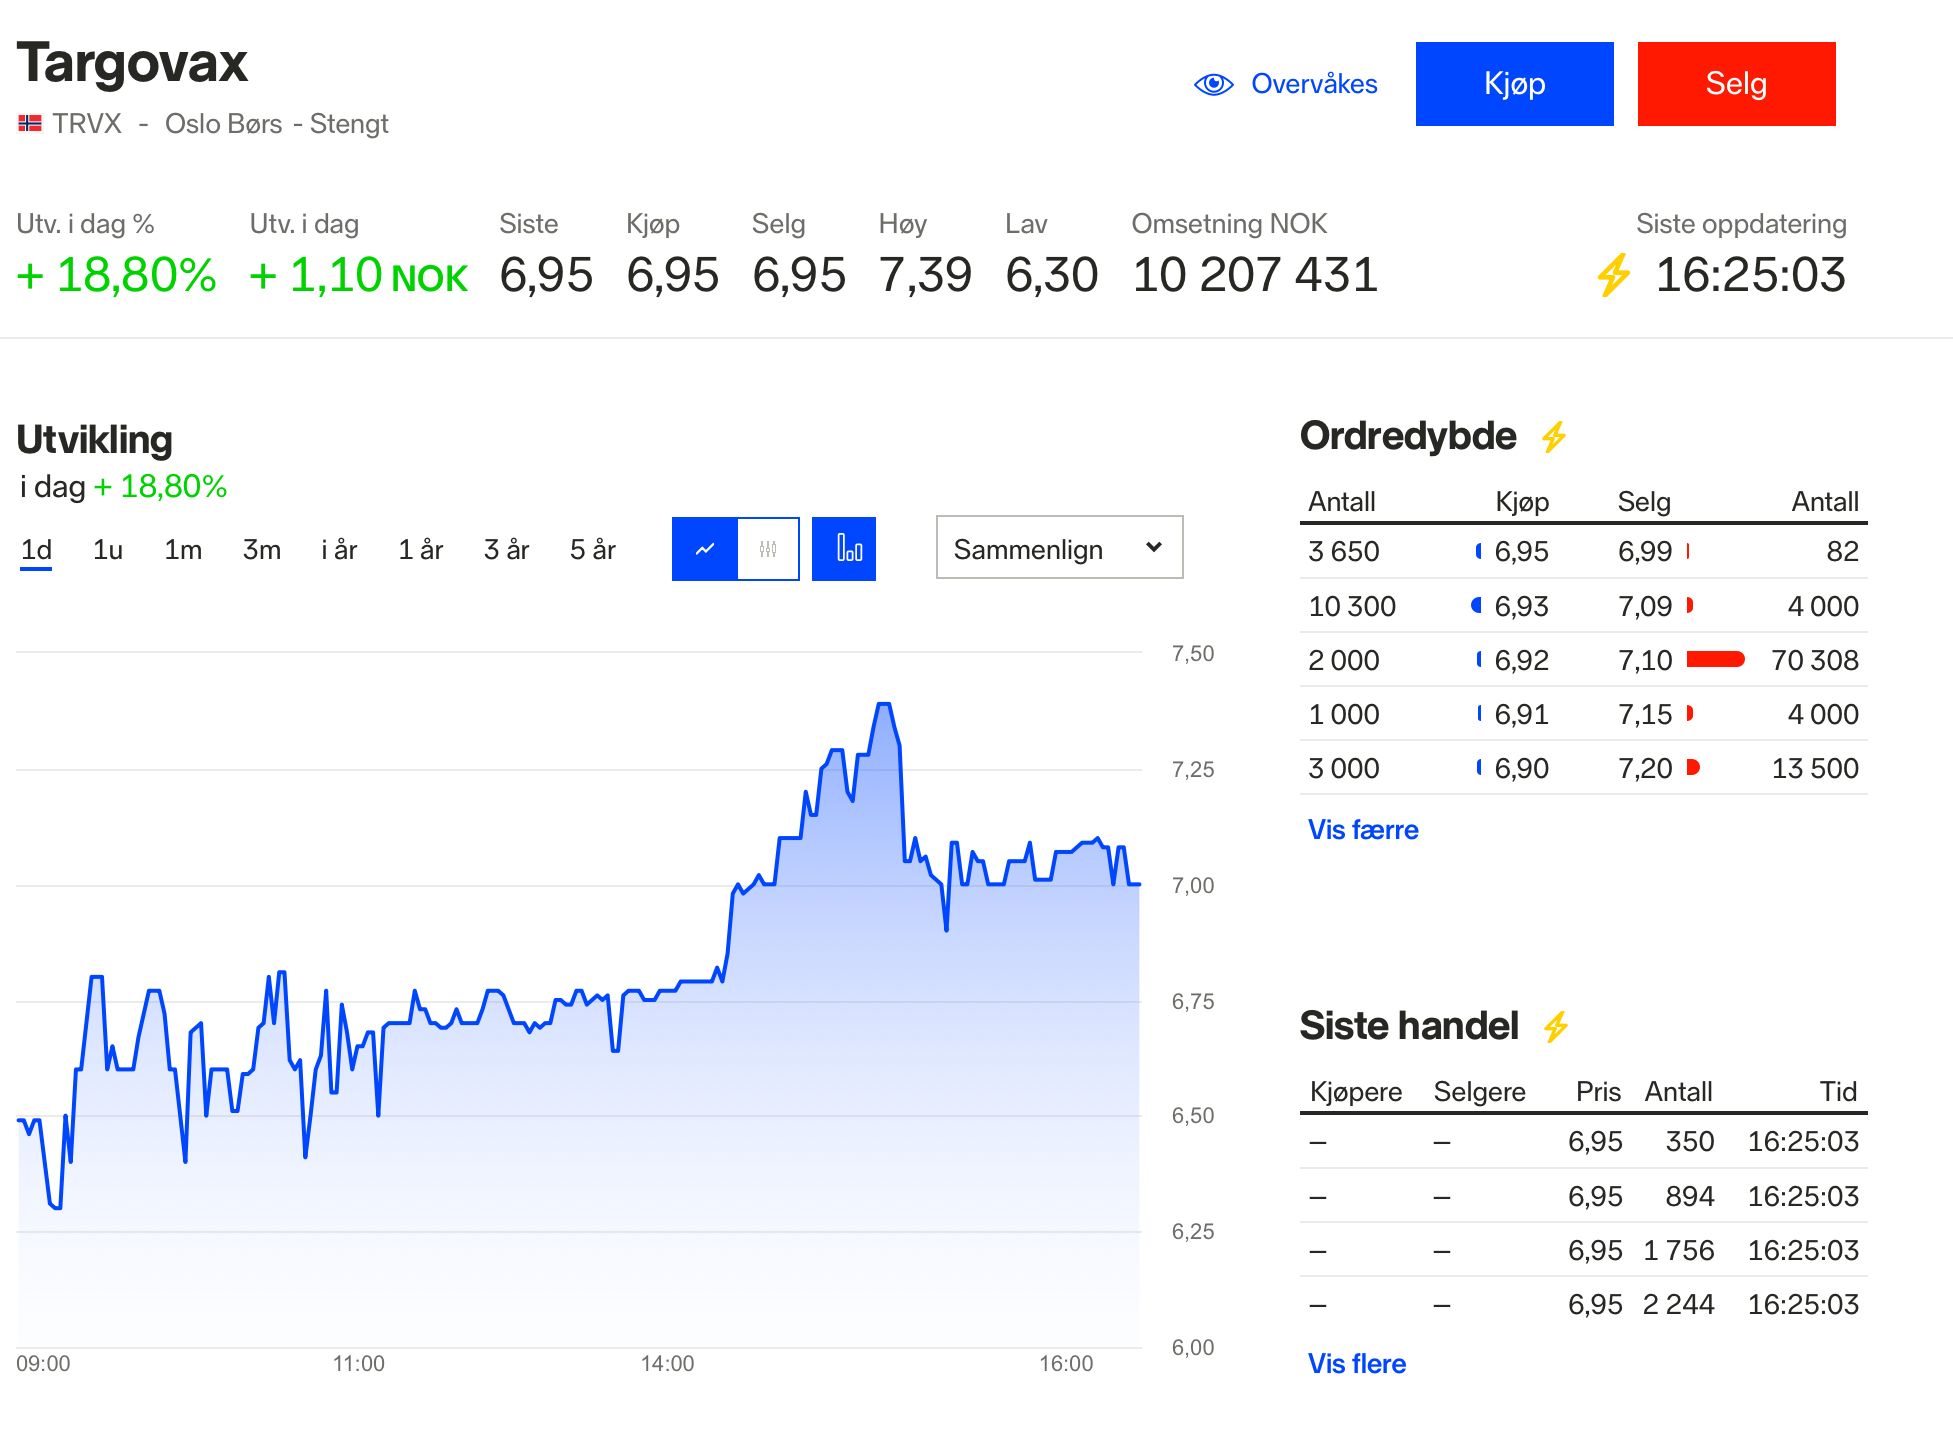
Task: Click the 14:00 time axis label
Action: tap(667, 1364)
